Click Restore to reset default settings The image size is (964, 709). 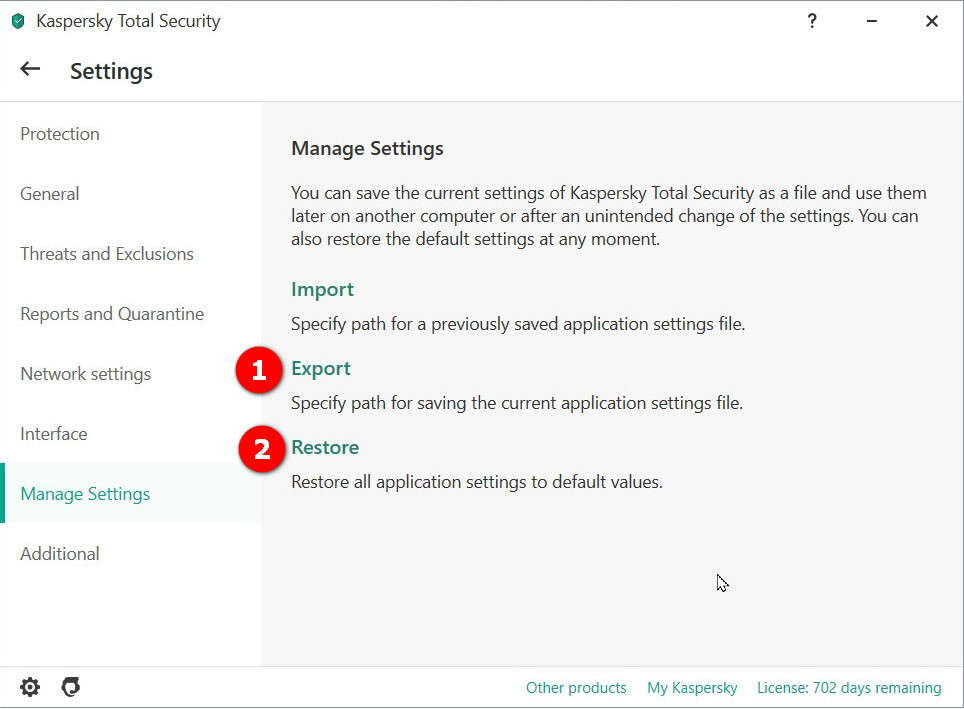(325, 447)
